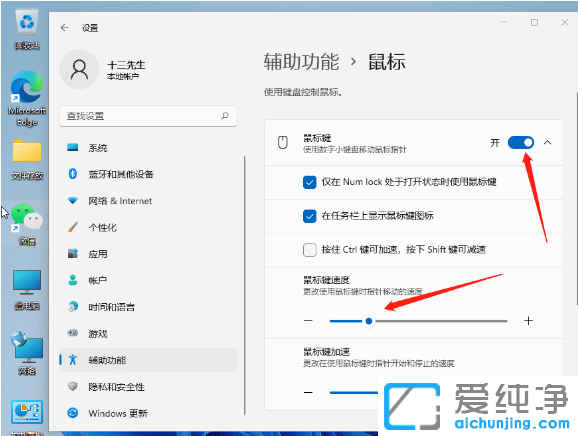Click the user avatar picture
The height and width of the screenshot is (436, 578).
[x=79, y=69]
